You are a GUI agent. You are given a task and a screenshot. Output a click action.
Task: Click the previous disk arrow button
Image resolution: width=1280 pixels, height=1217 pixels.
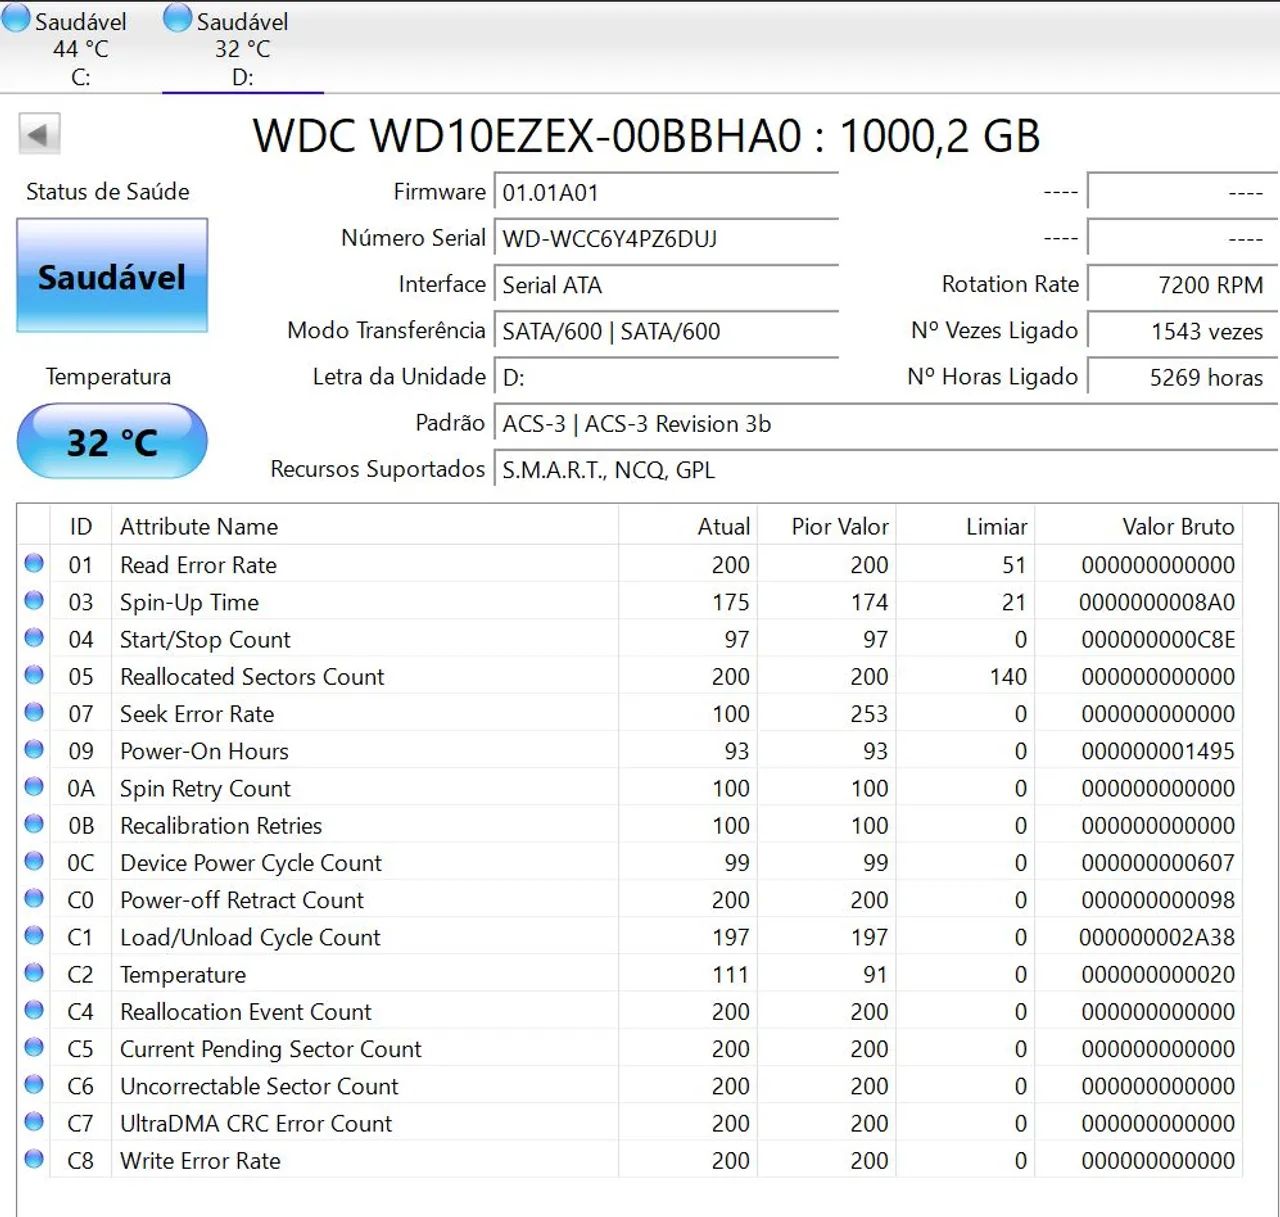tap(40, 134)
